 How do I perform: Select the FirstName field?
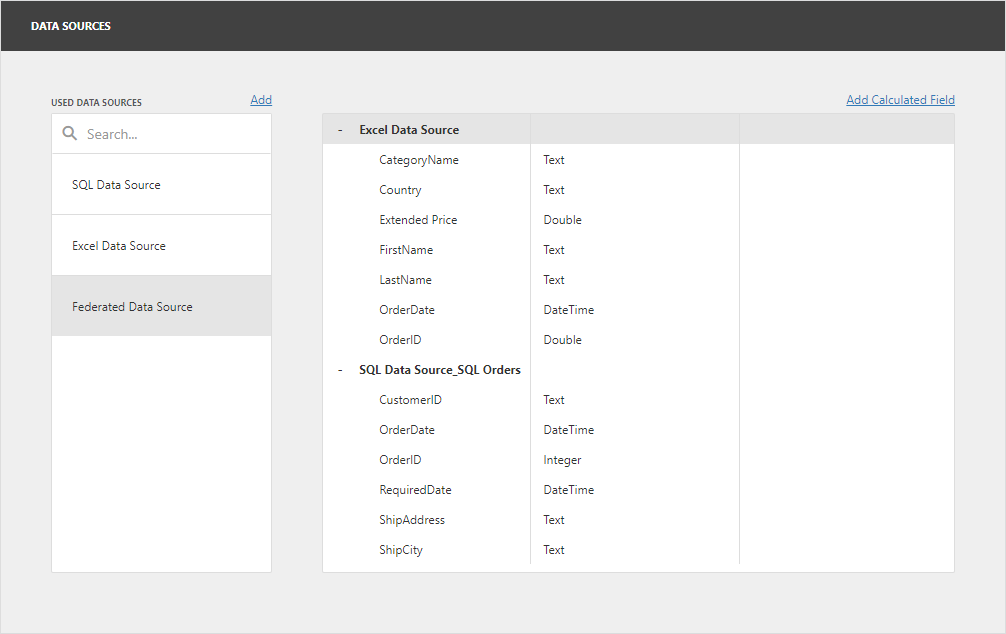[x=404, y=249]
